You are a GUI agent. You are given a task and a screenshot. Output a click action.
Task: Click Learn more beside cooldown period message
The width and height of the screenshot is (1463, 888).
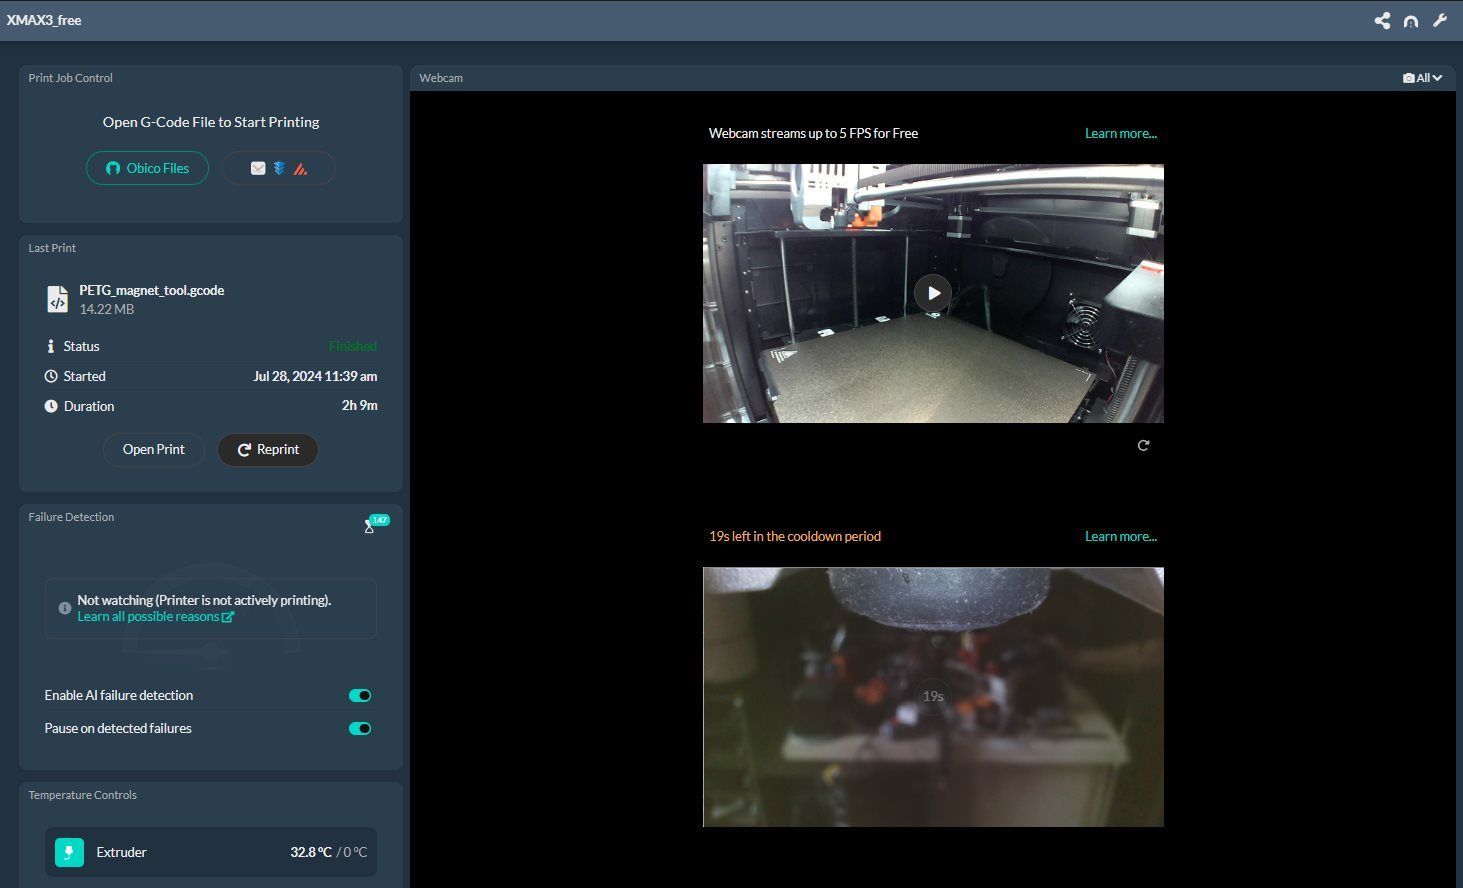pos(1120,536)
